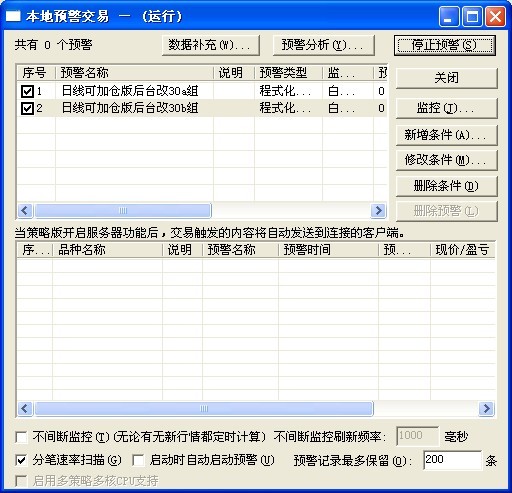
Task: Click lower list 预警名称 column header
Action: point(240,250)
